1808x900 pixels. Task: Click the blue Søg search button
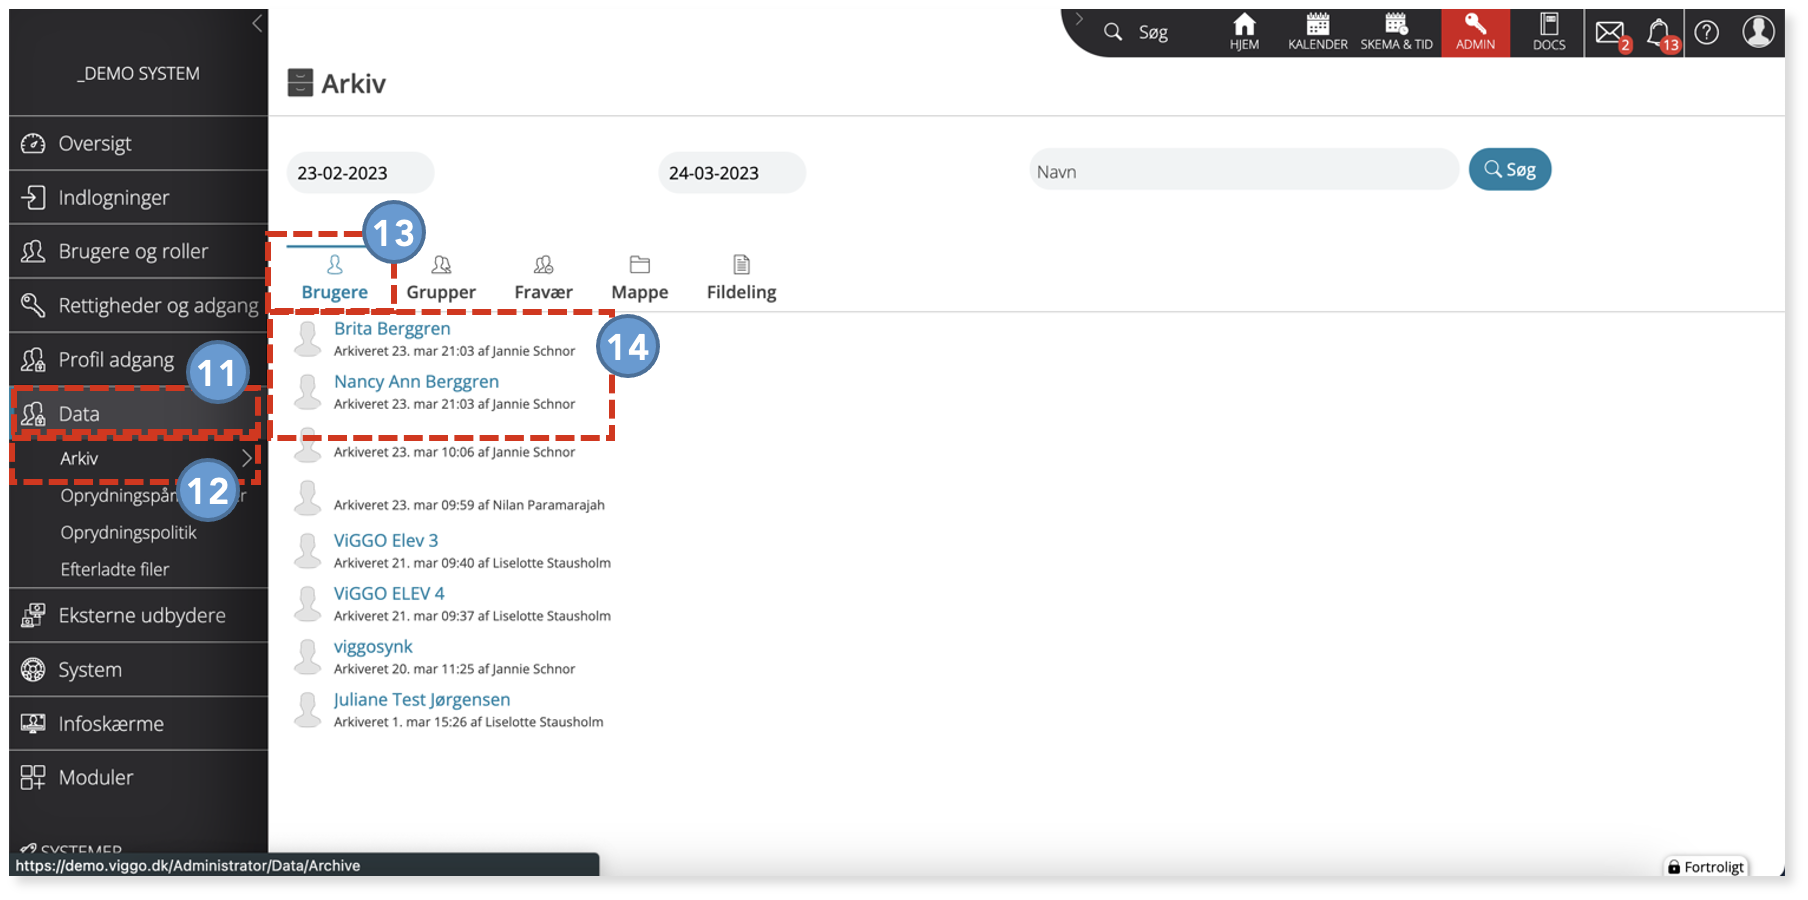pos(1510,169)
